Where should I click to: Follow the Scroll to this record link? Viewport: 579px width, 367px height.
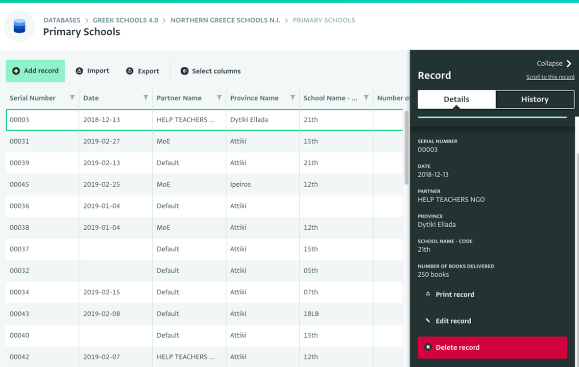click(550, 77)
